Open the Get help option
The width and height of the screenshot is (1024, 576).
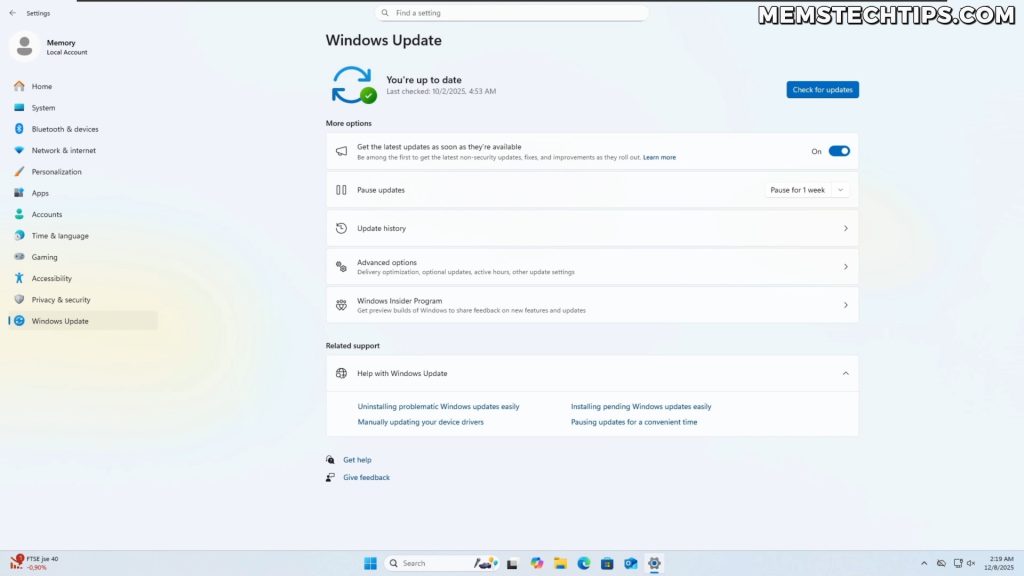tap(357, 459)
